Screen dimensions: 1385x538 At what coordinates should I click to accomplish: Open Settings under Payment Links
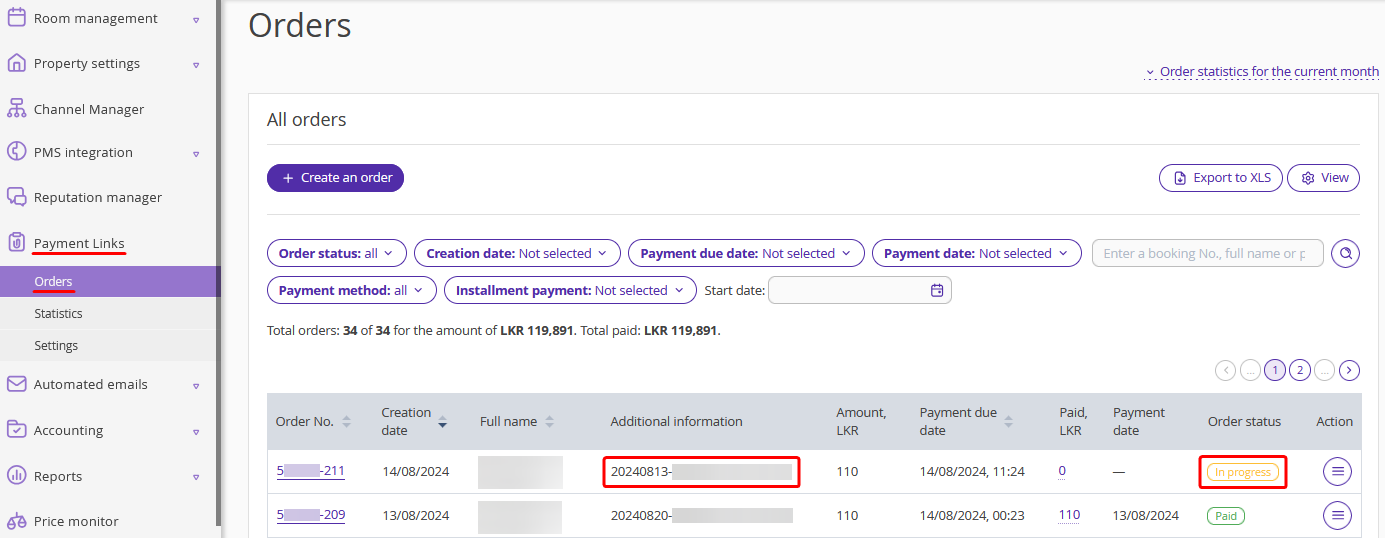point(56,346)
